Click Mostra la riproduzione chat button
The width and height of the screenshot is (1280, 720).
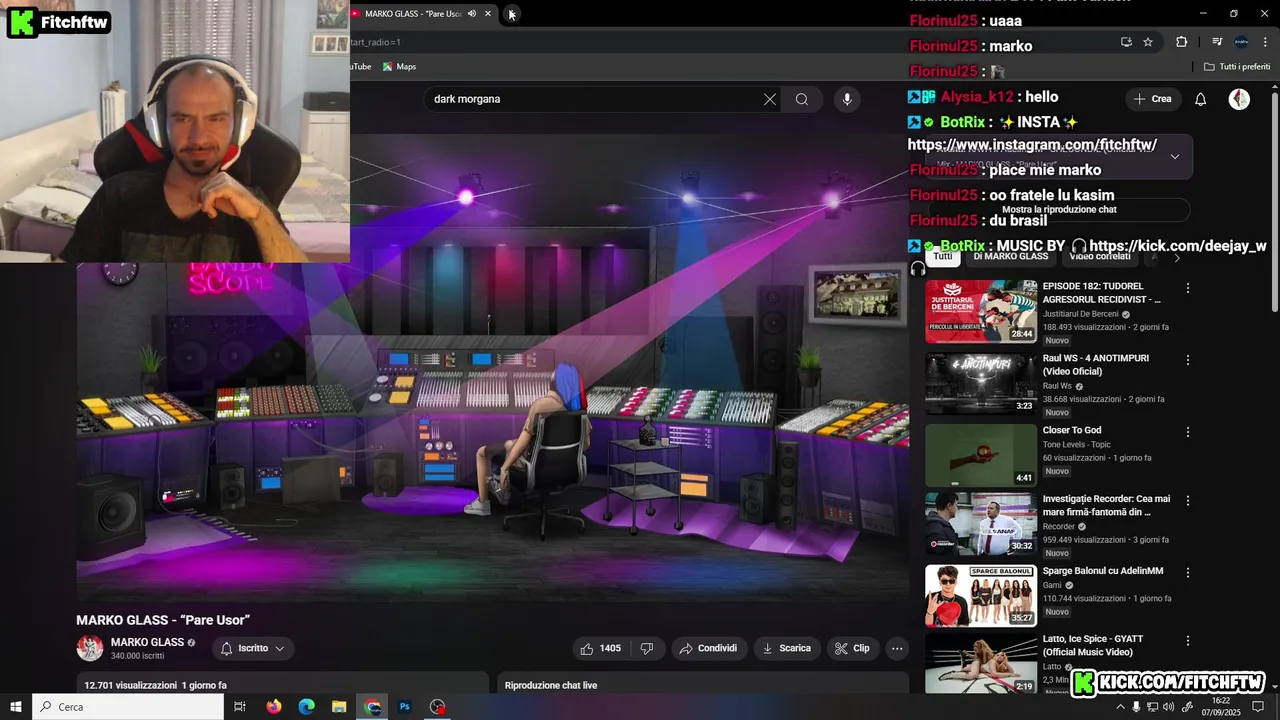coord(1057,210)
